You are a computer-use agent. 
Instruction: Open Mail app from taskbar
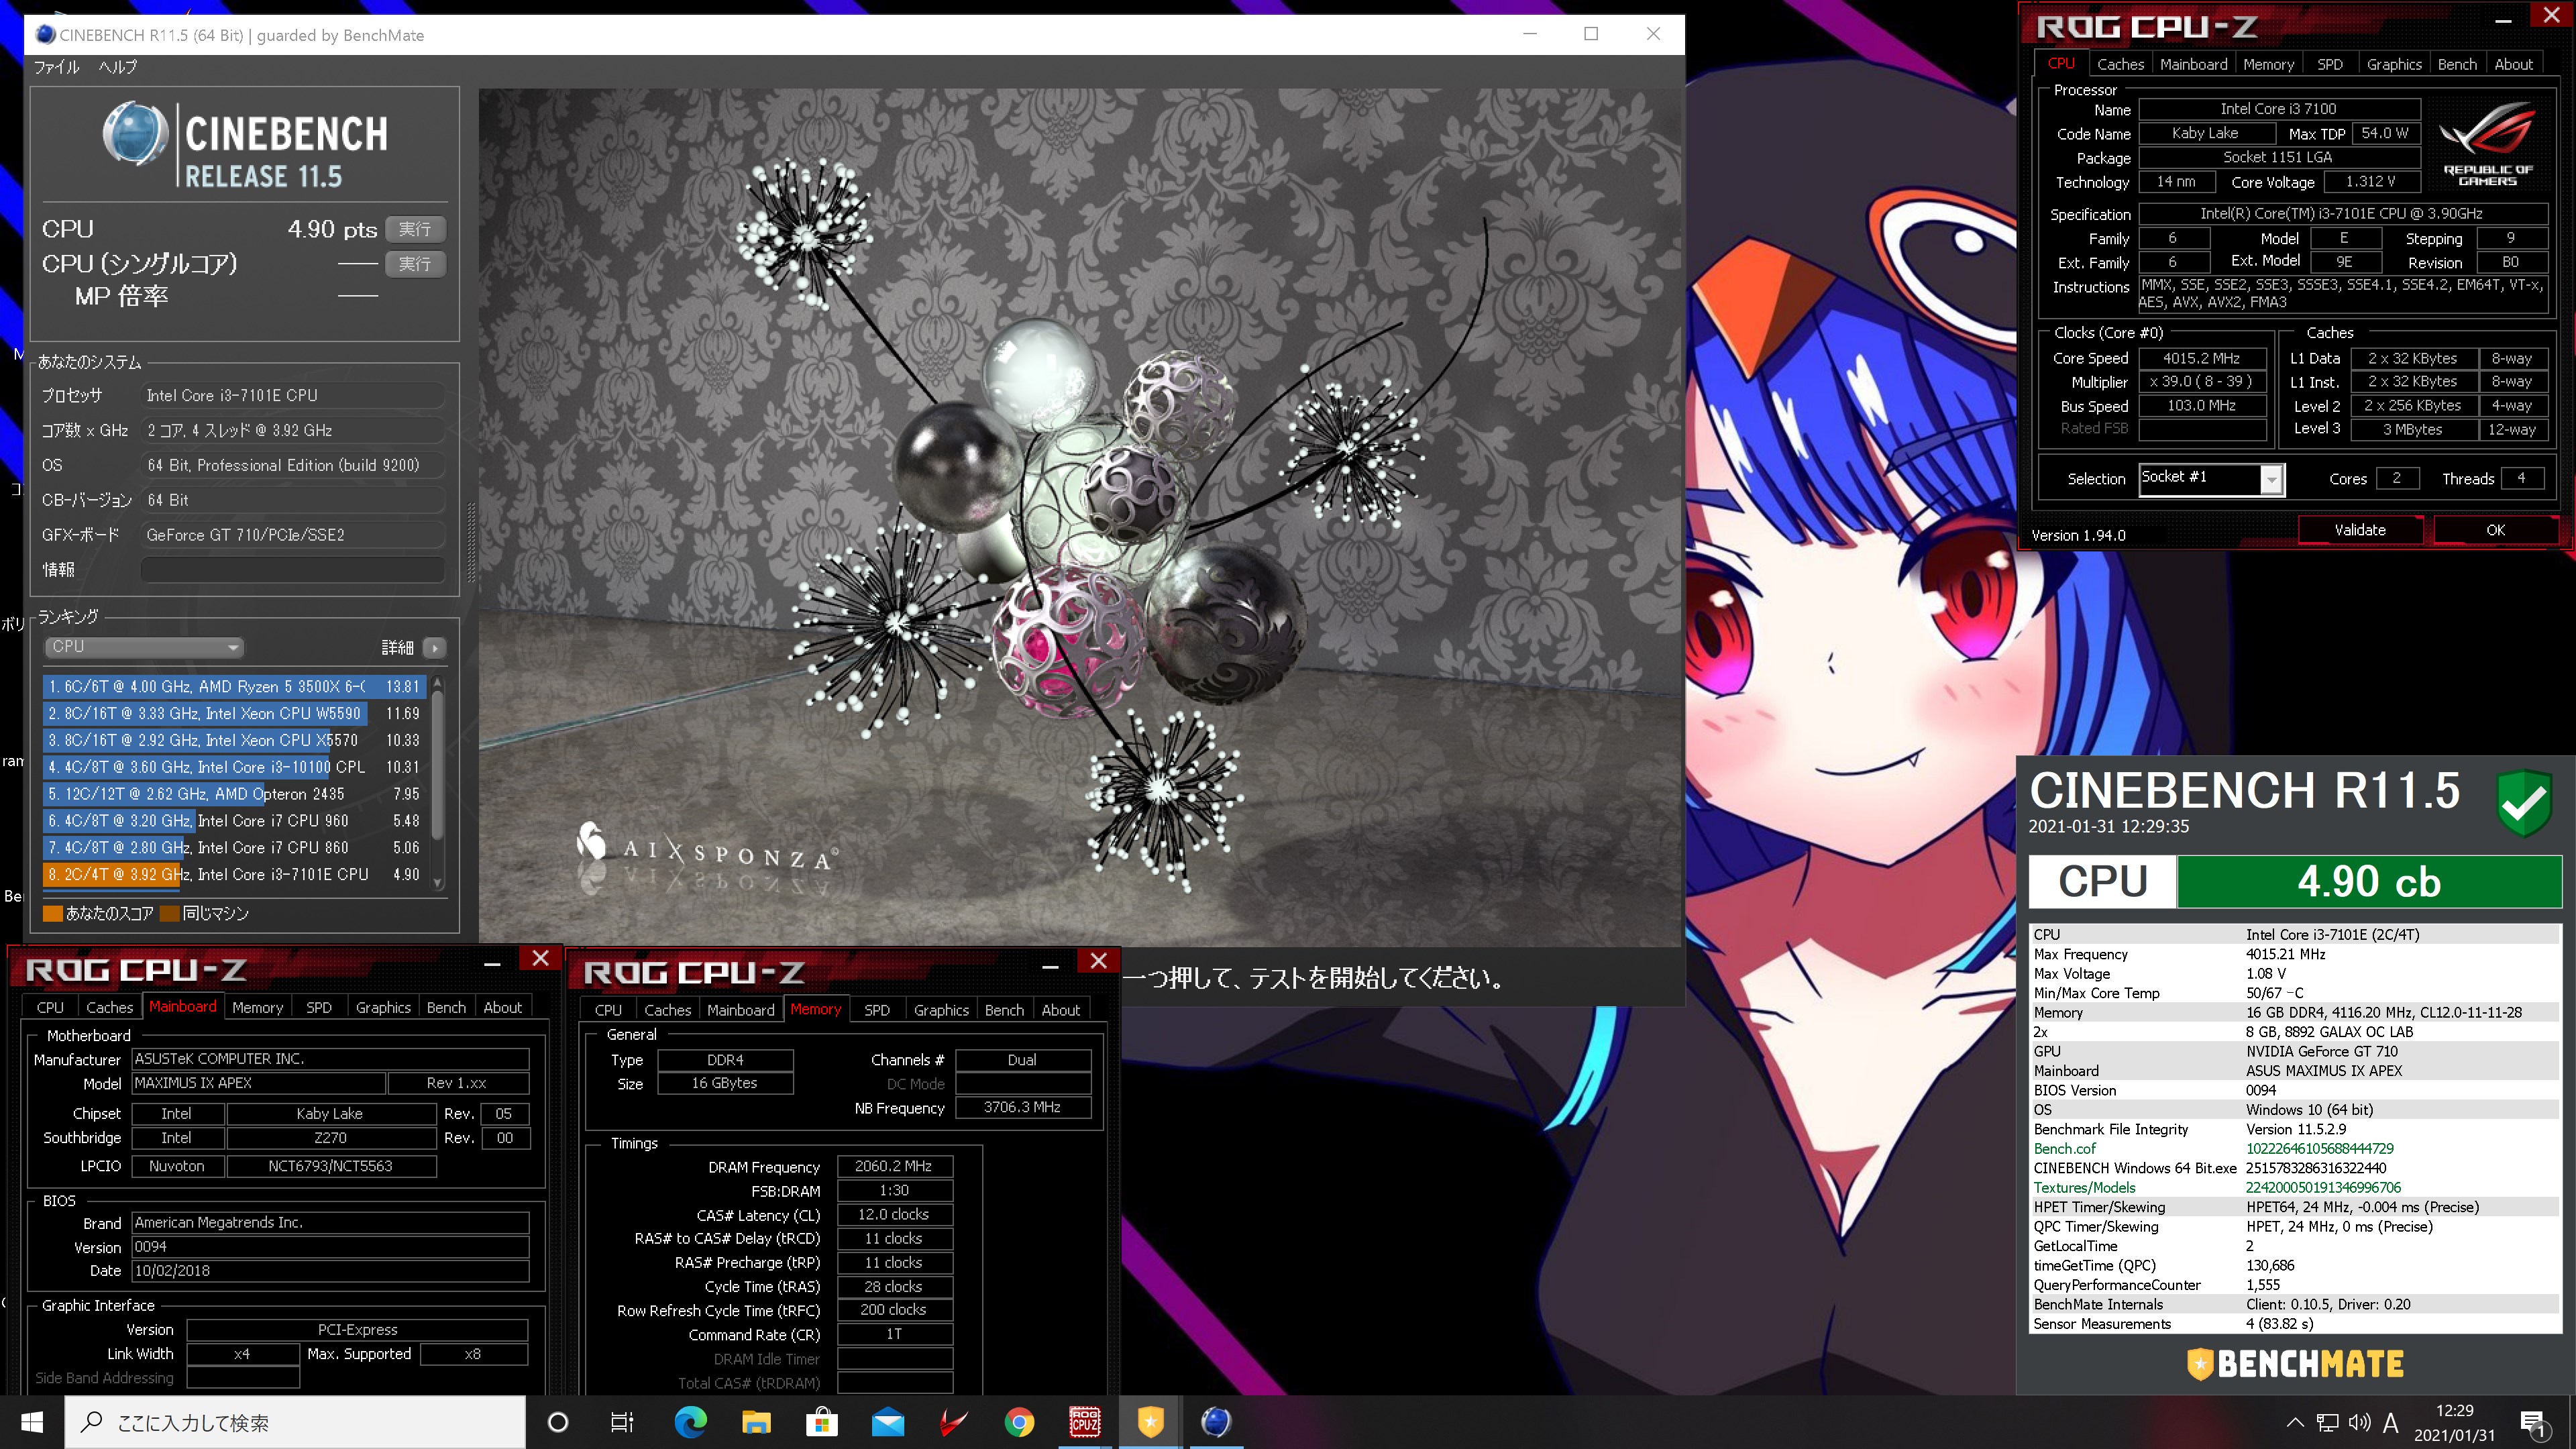888,1422
